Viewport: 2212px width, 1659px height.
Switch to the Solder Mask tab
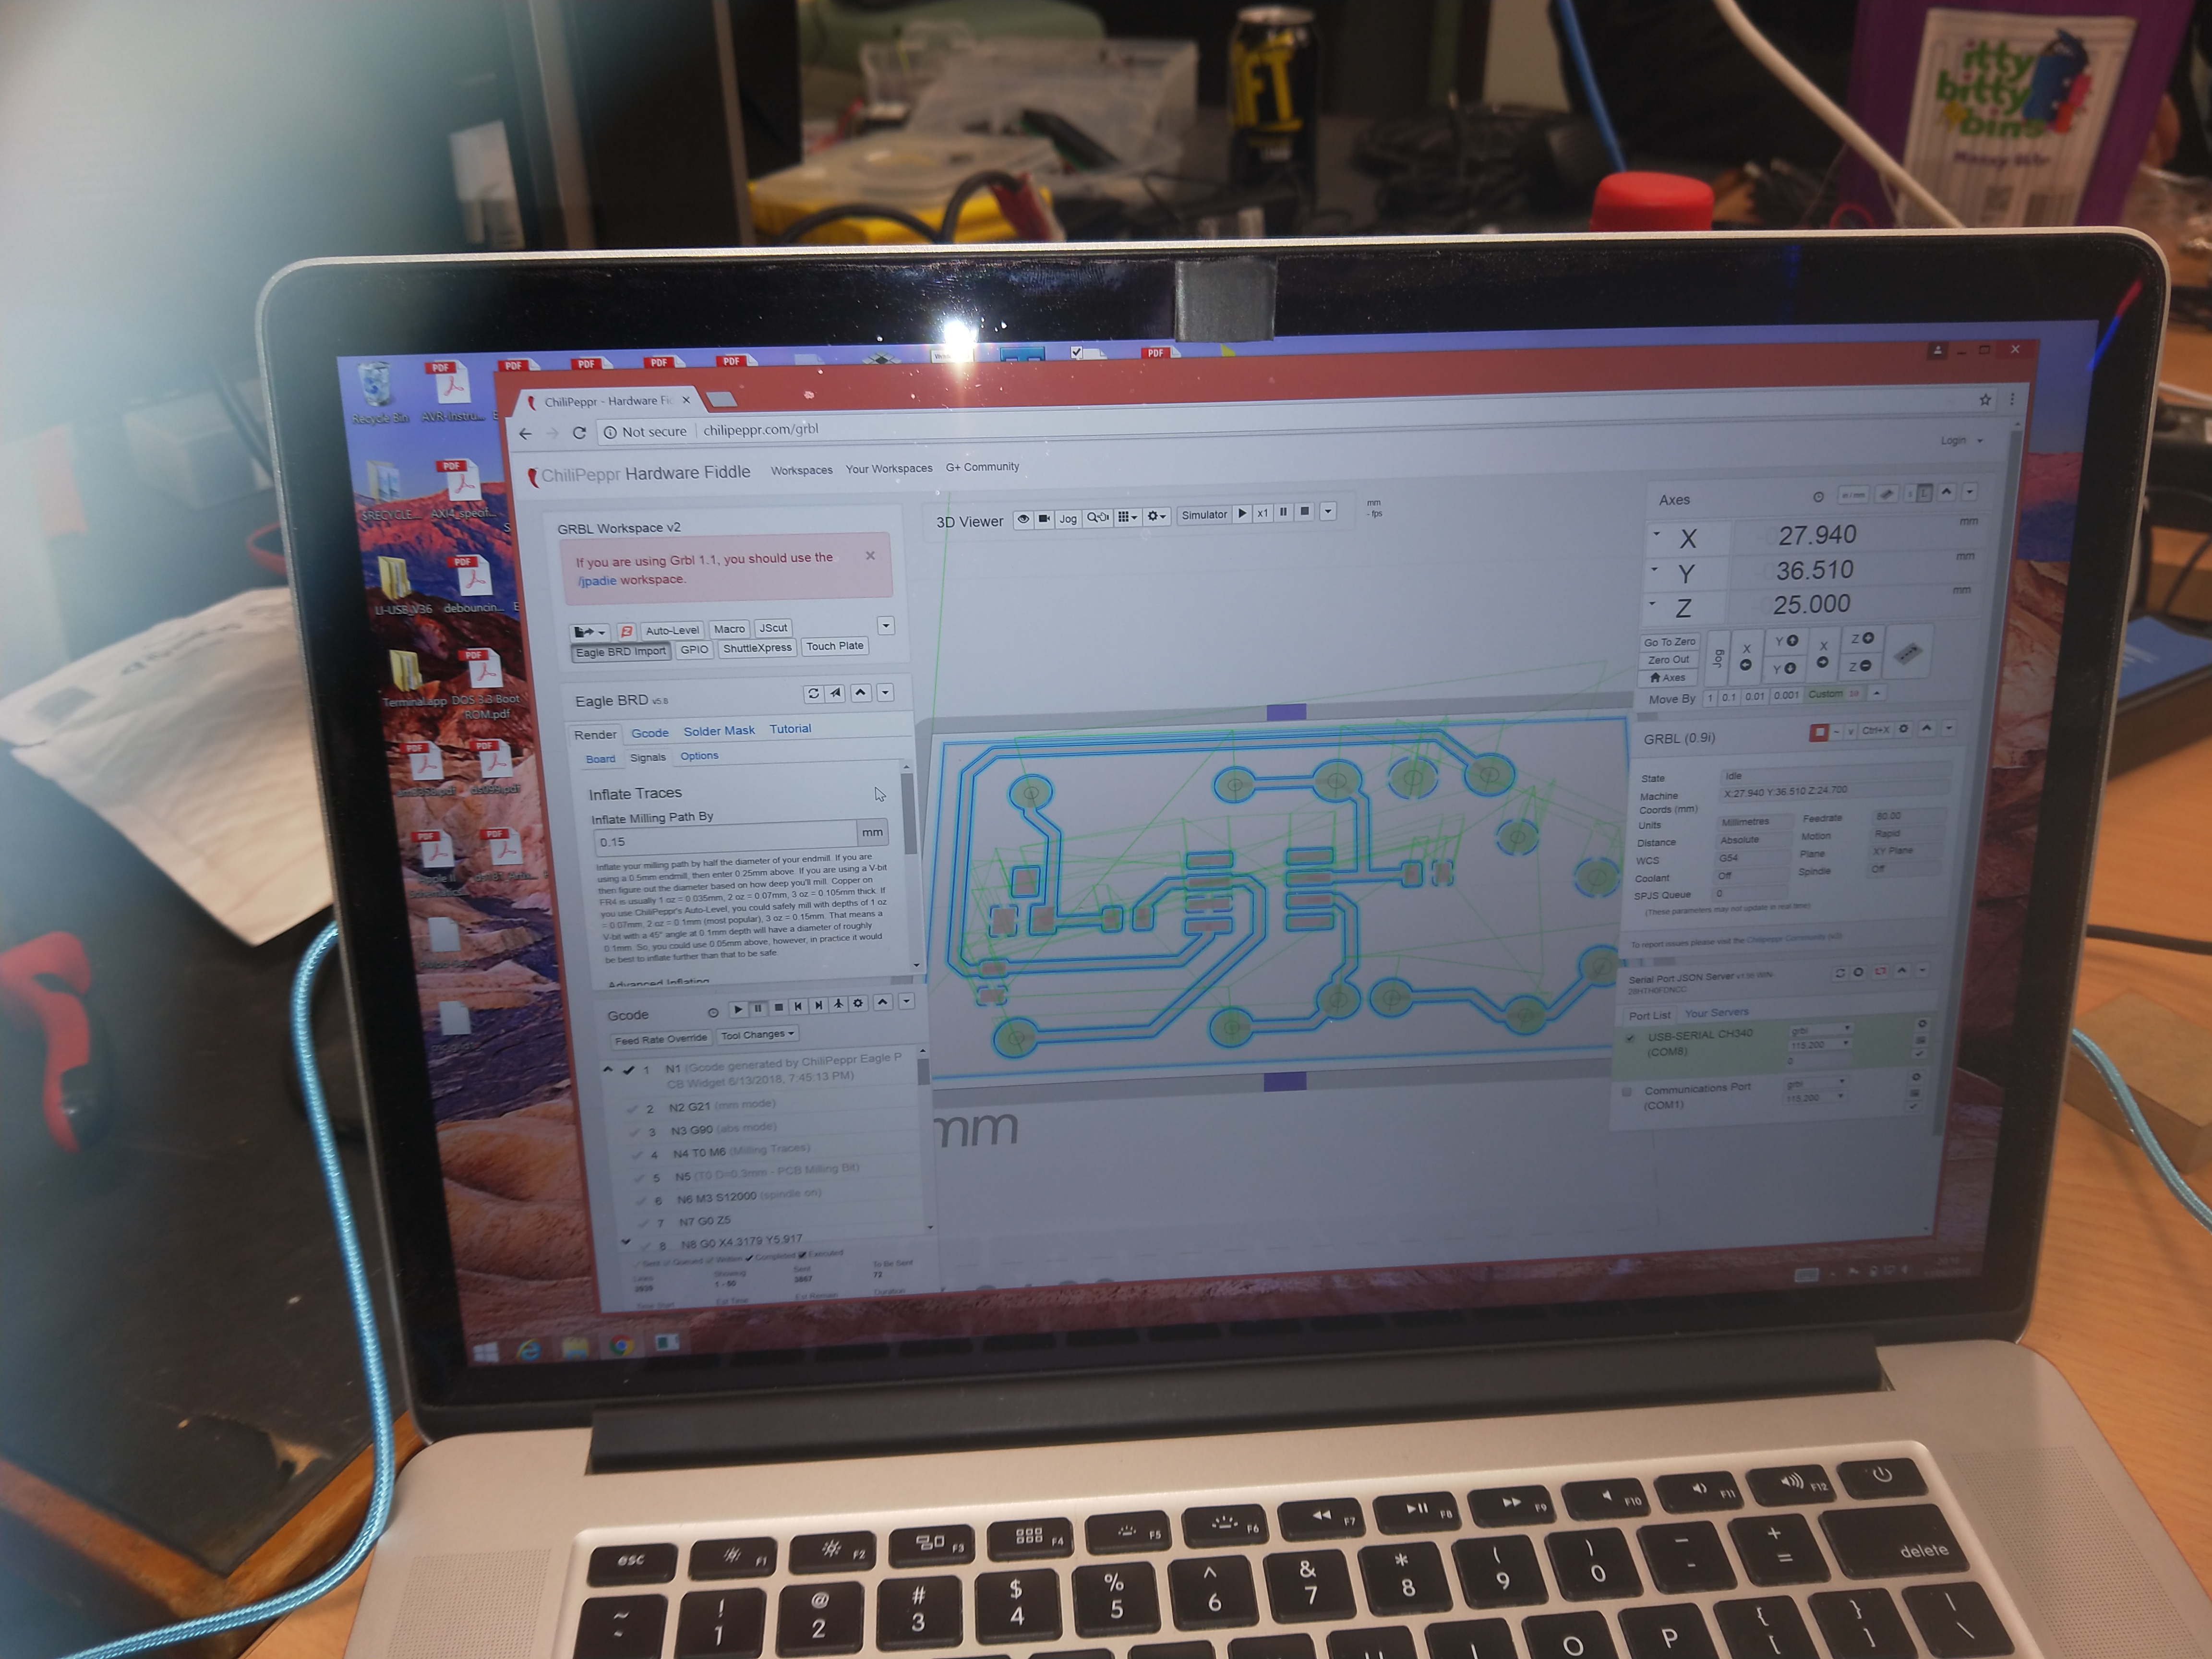719,731
